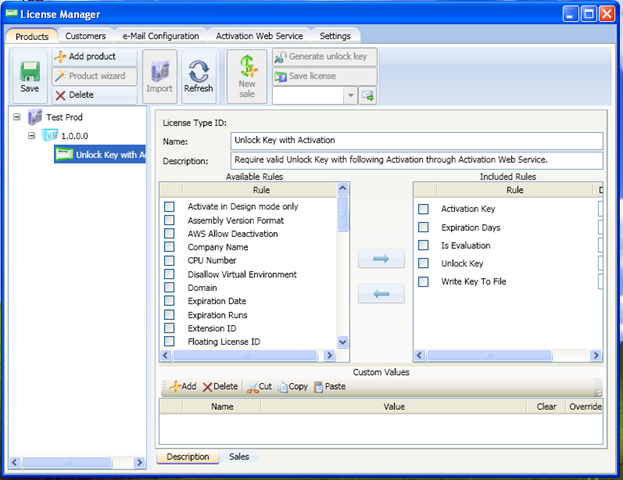Image resolution: width=623 pixels, height=480 pixels.
Task: Click Included Rules scroll right arrow
Action: coord(596,356)
